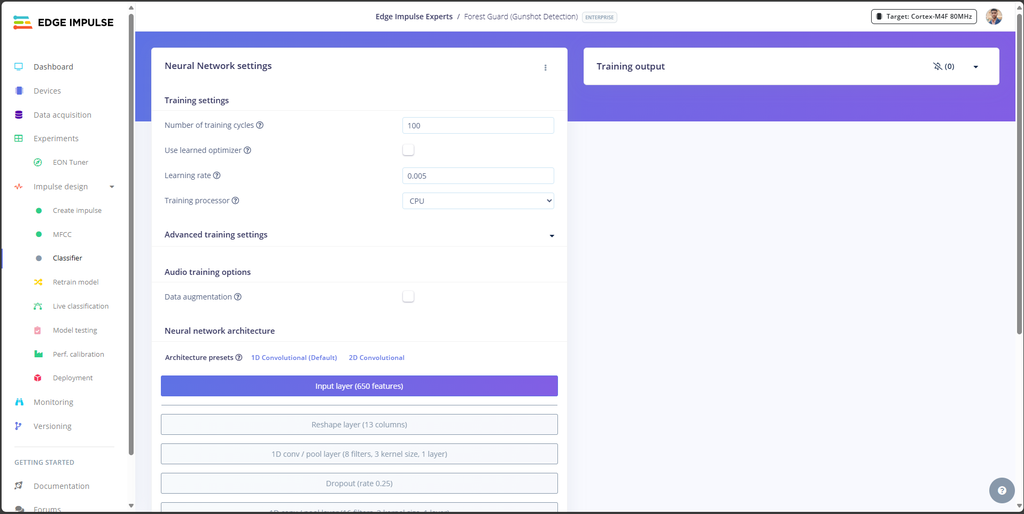Click the Monitoring binoculars icon
Image resolution: width=1024 pixels, height=514 pixels.
(19, 402)
